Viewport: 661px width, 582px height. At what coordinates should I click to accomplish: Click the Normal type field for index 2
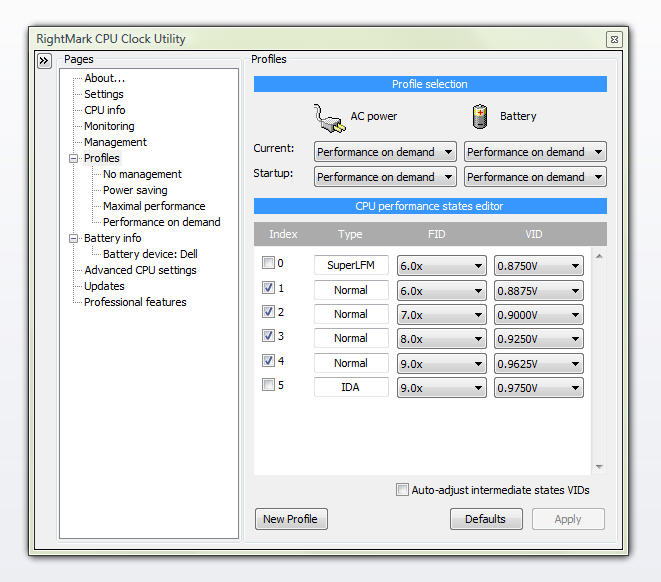351,314
